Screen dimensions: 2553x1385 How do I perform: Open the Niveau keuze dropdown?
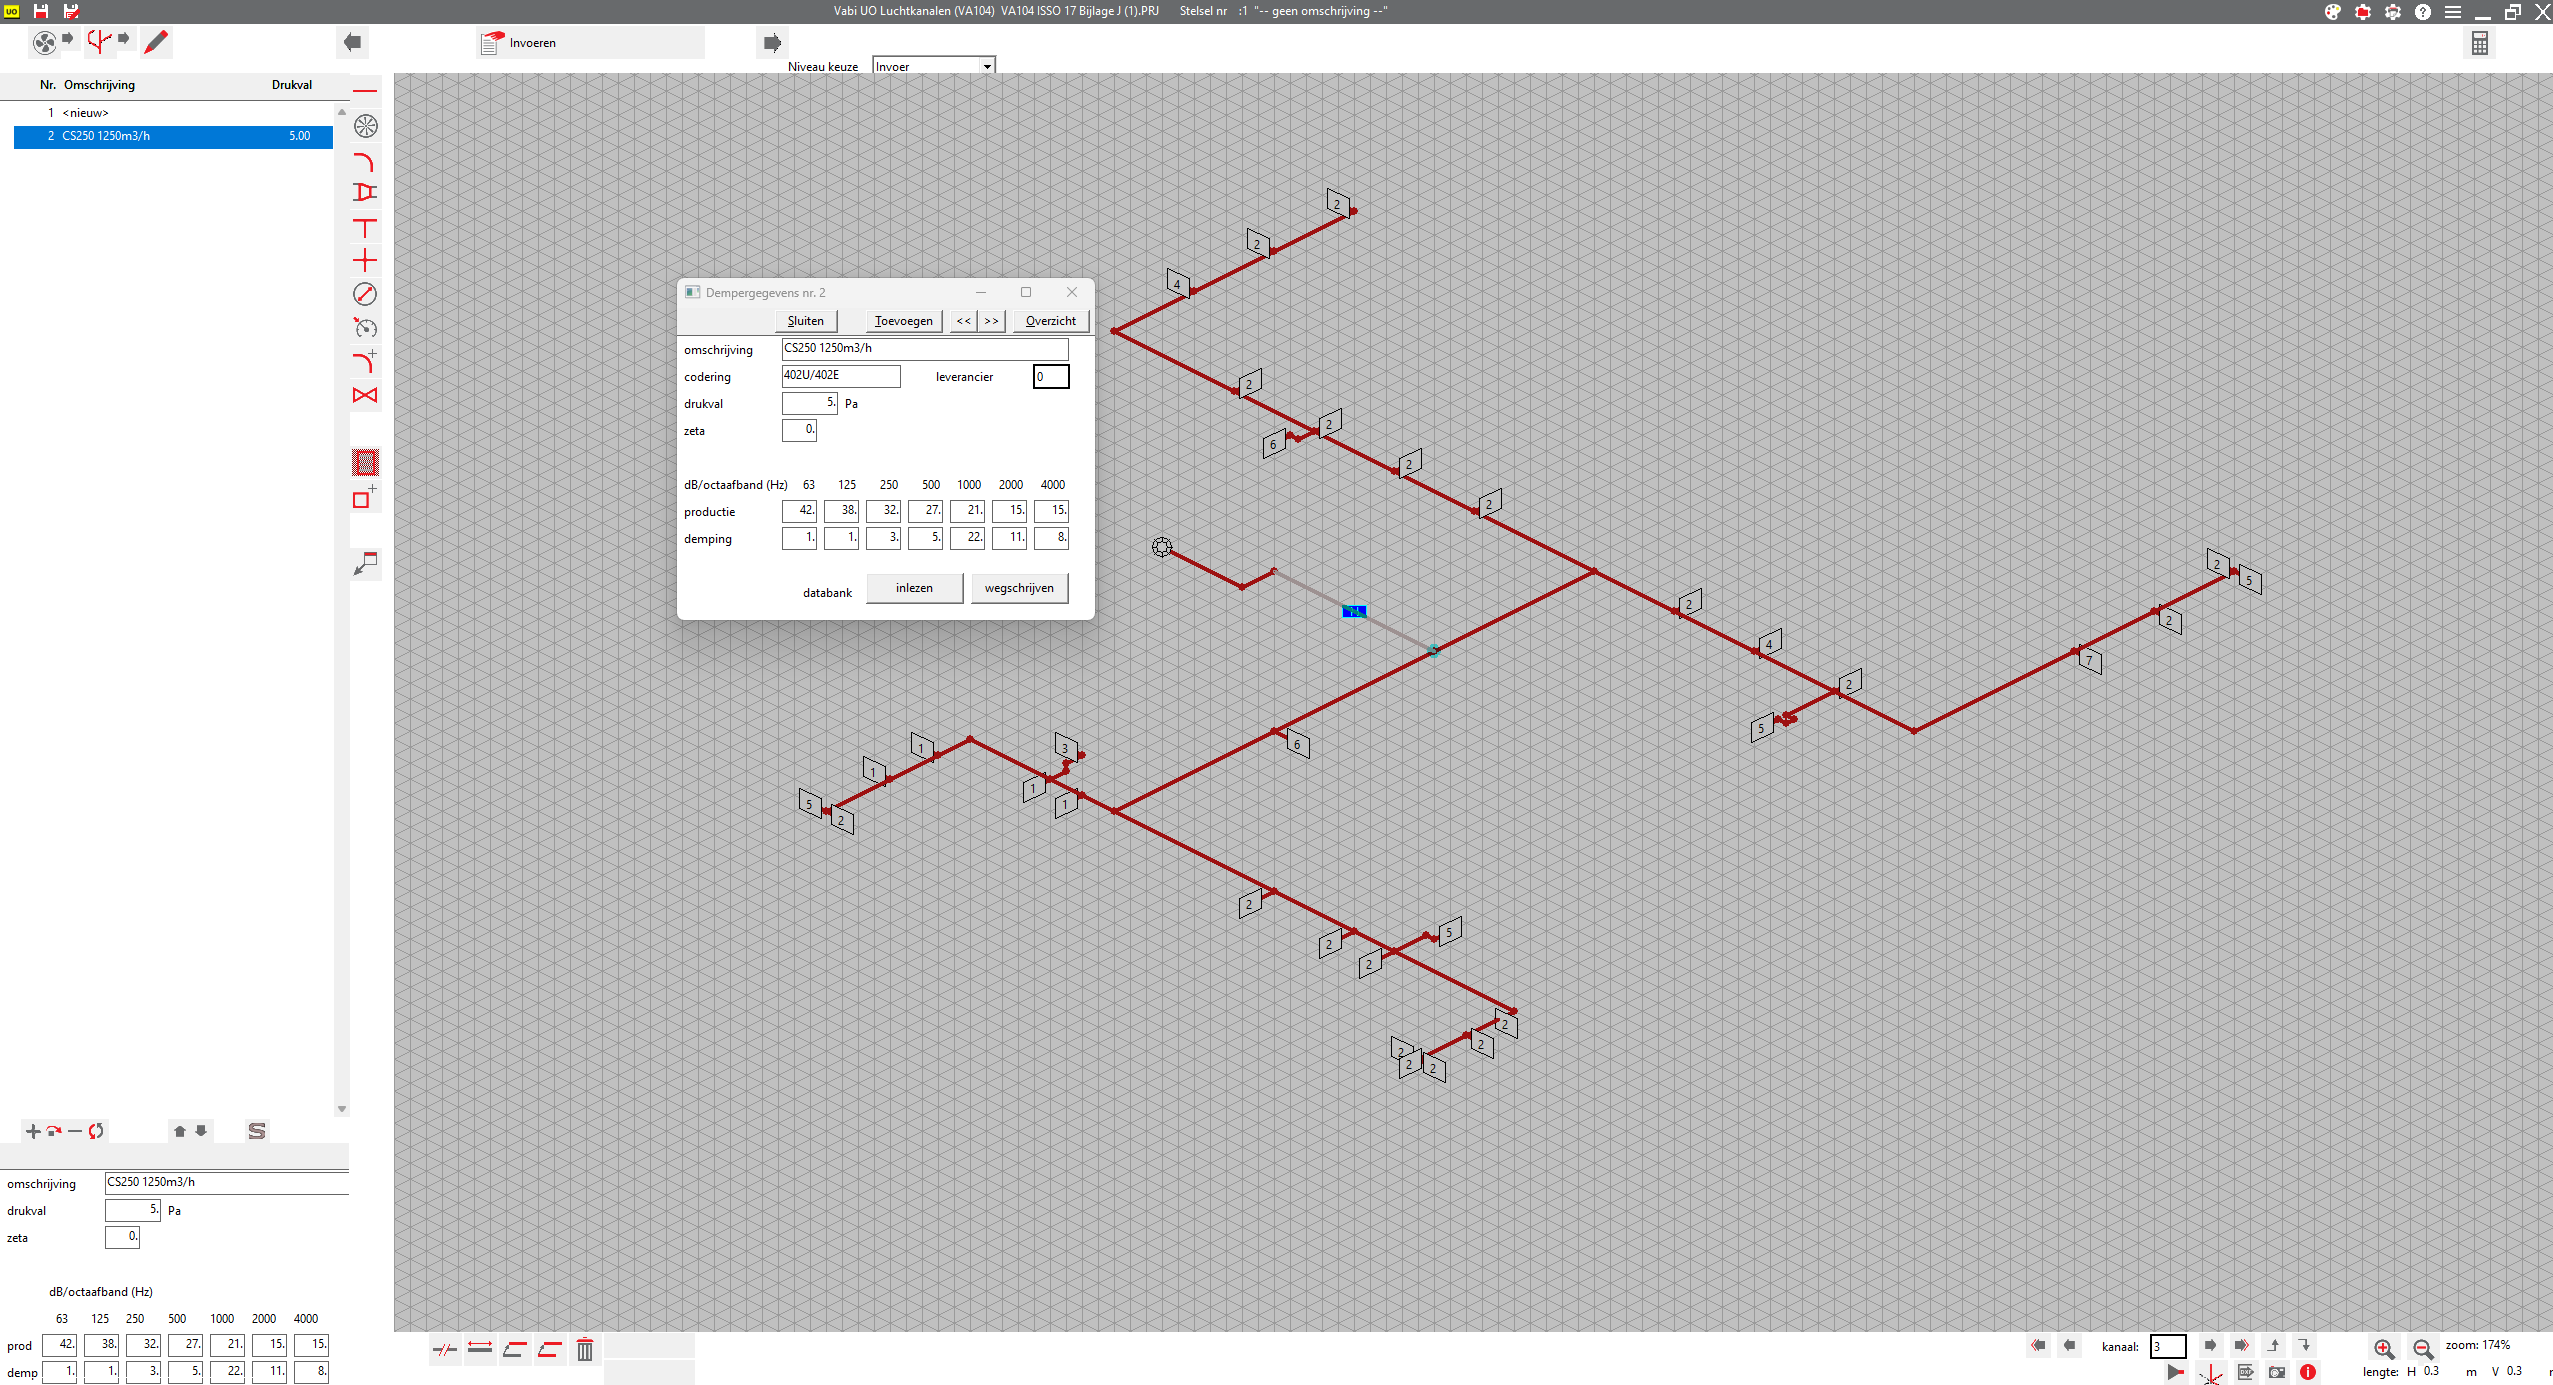coord(986,67)
